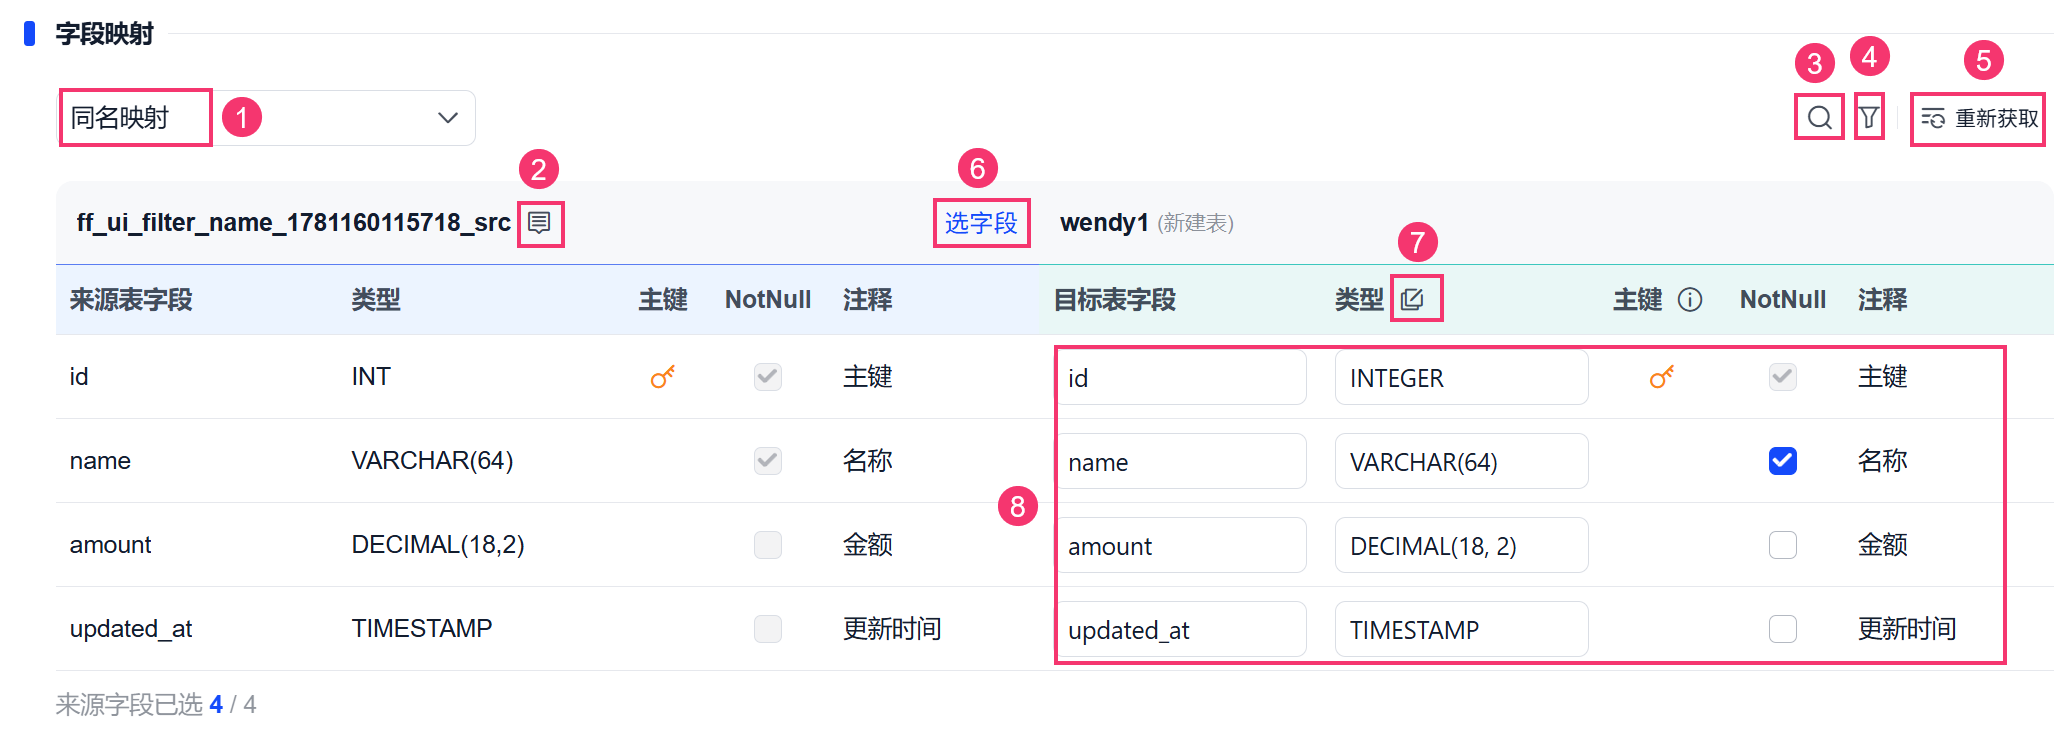Open dropdown arrow of mapping mode selector
Image resolution: width=2062 pixels, height=745 pixels.
click(448, 118)
